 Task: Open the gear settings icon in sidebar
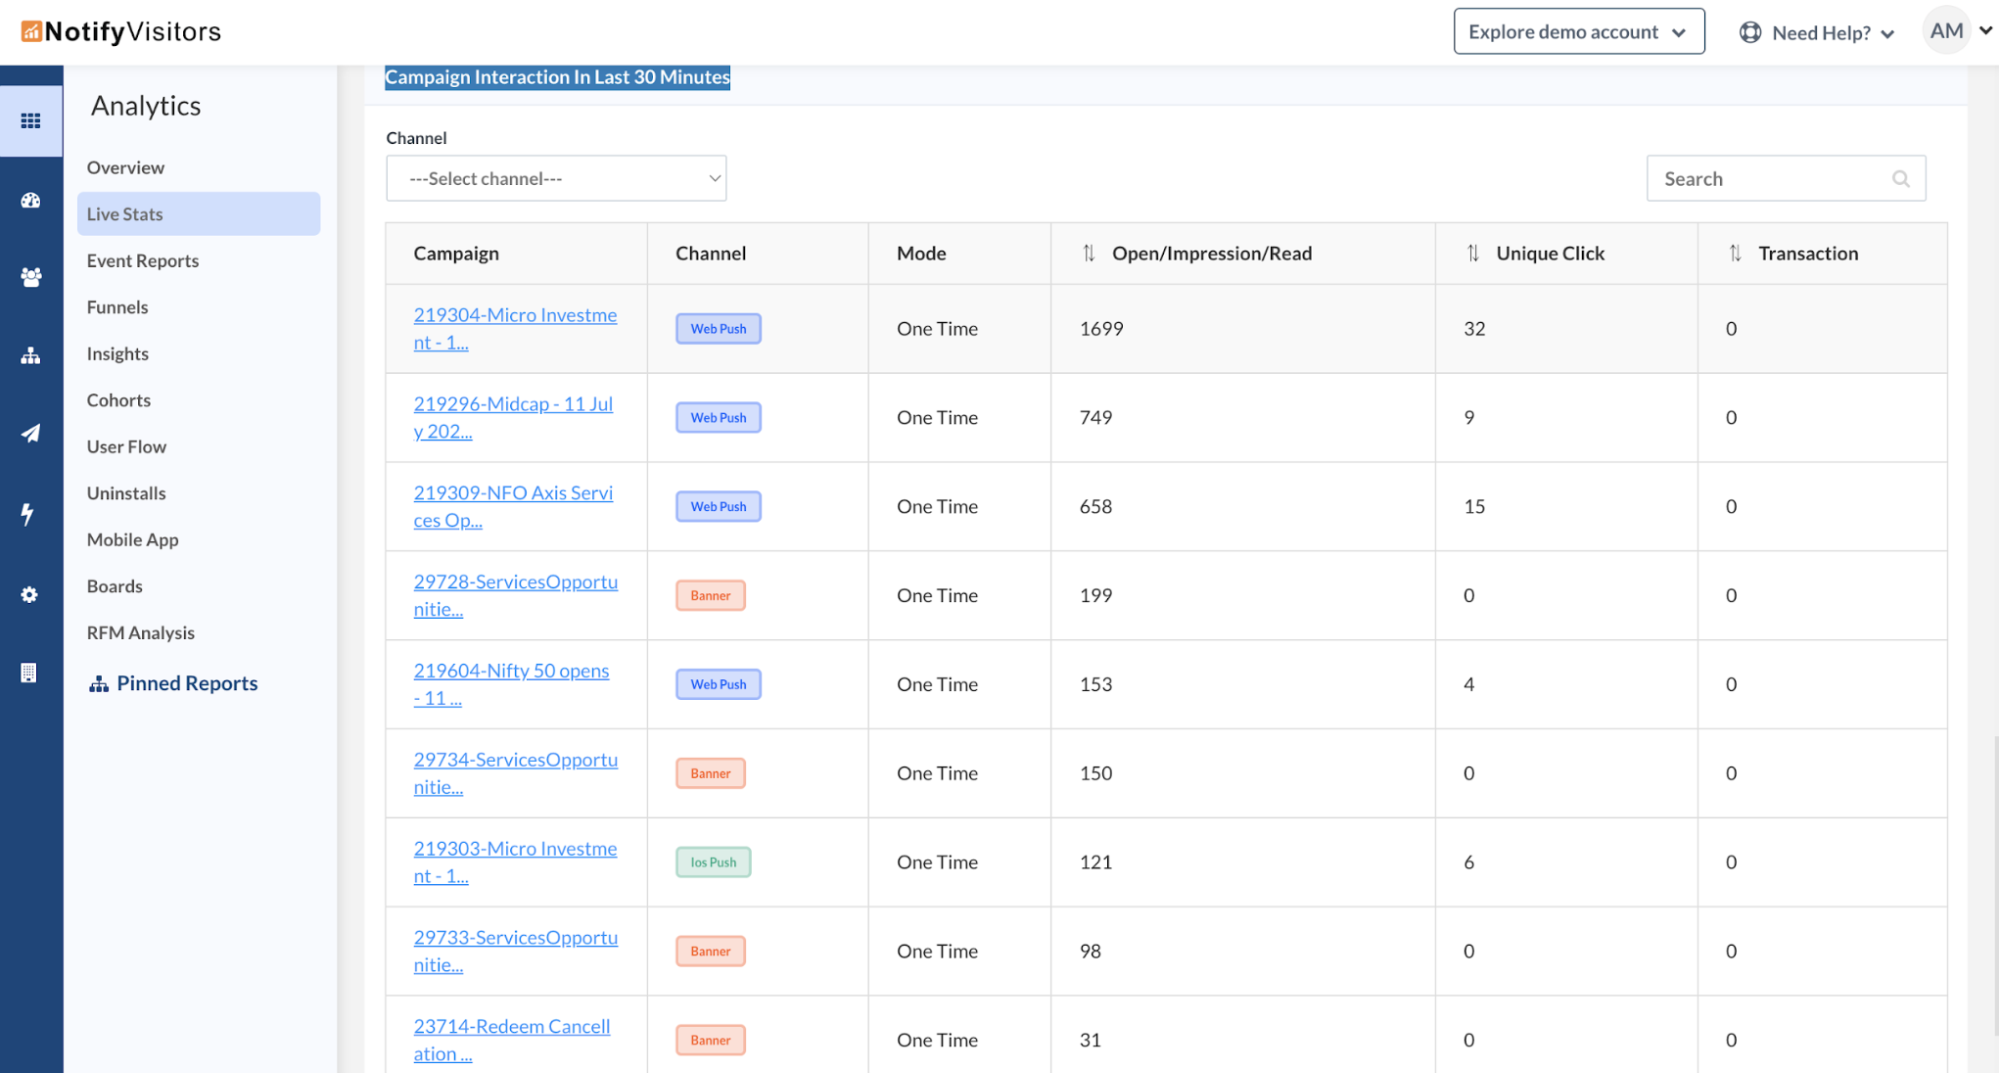(29, 595)
